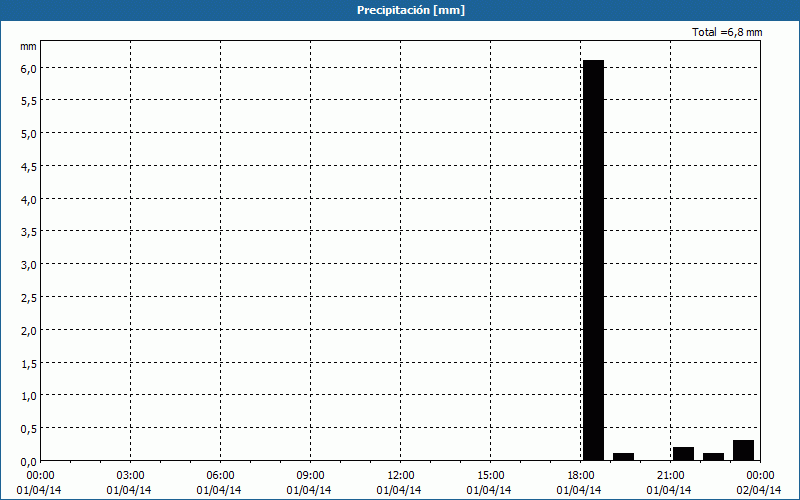Select the Total =6,8 mm label
The height and width of the screenshot is (500, 800).
(727, 32)
